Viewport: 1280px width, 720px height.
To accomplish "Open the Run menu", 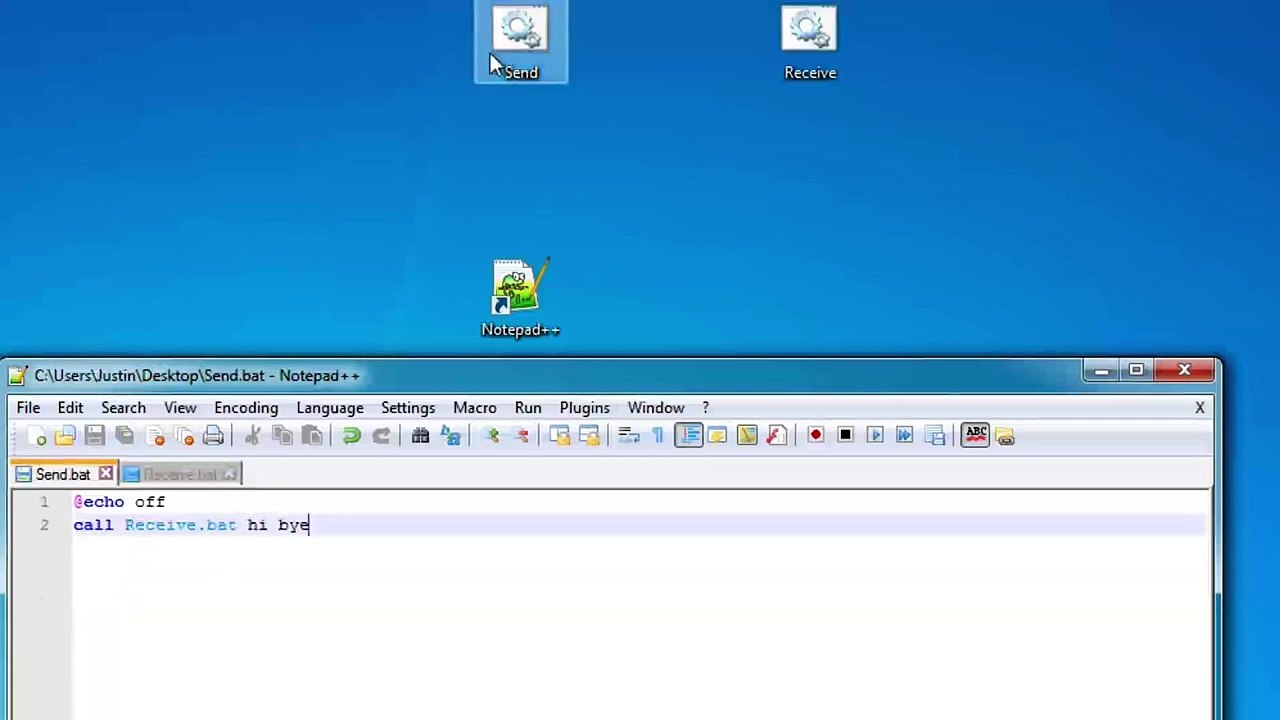I will (x=528, y=408).
